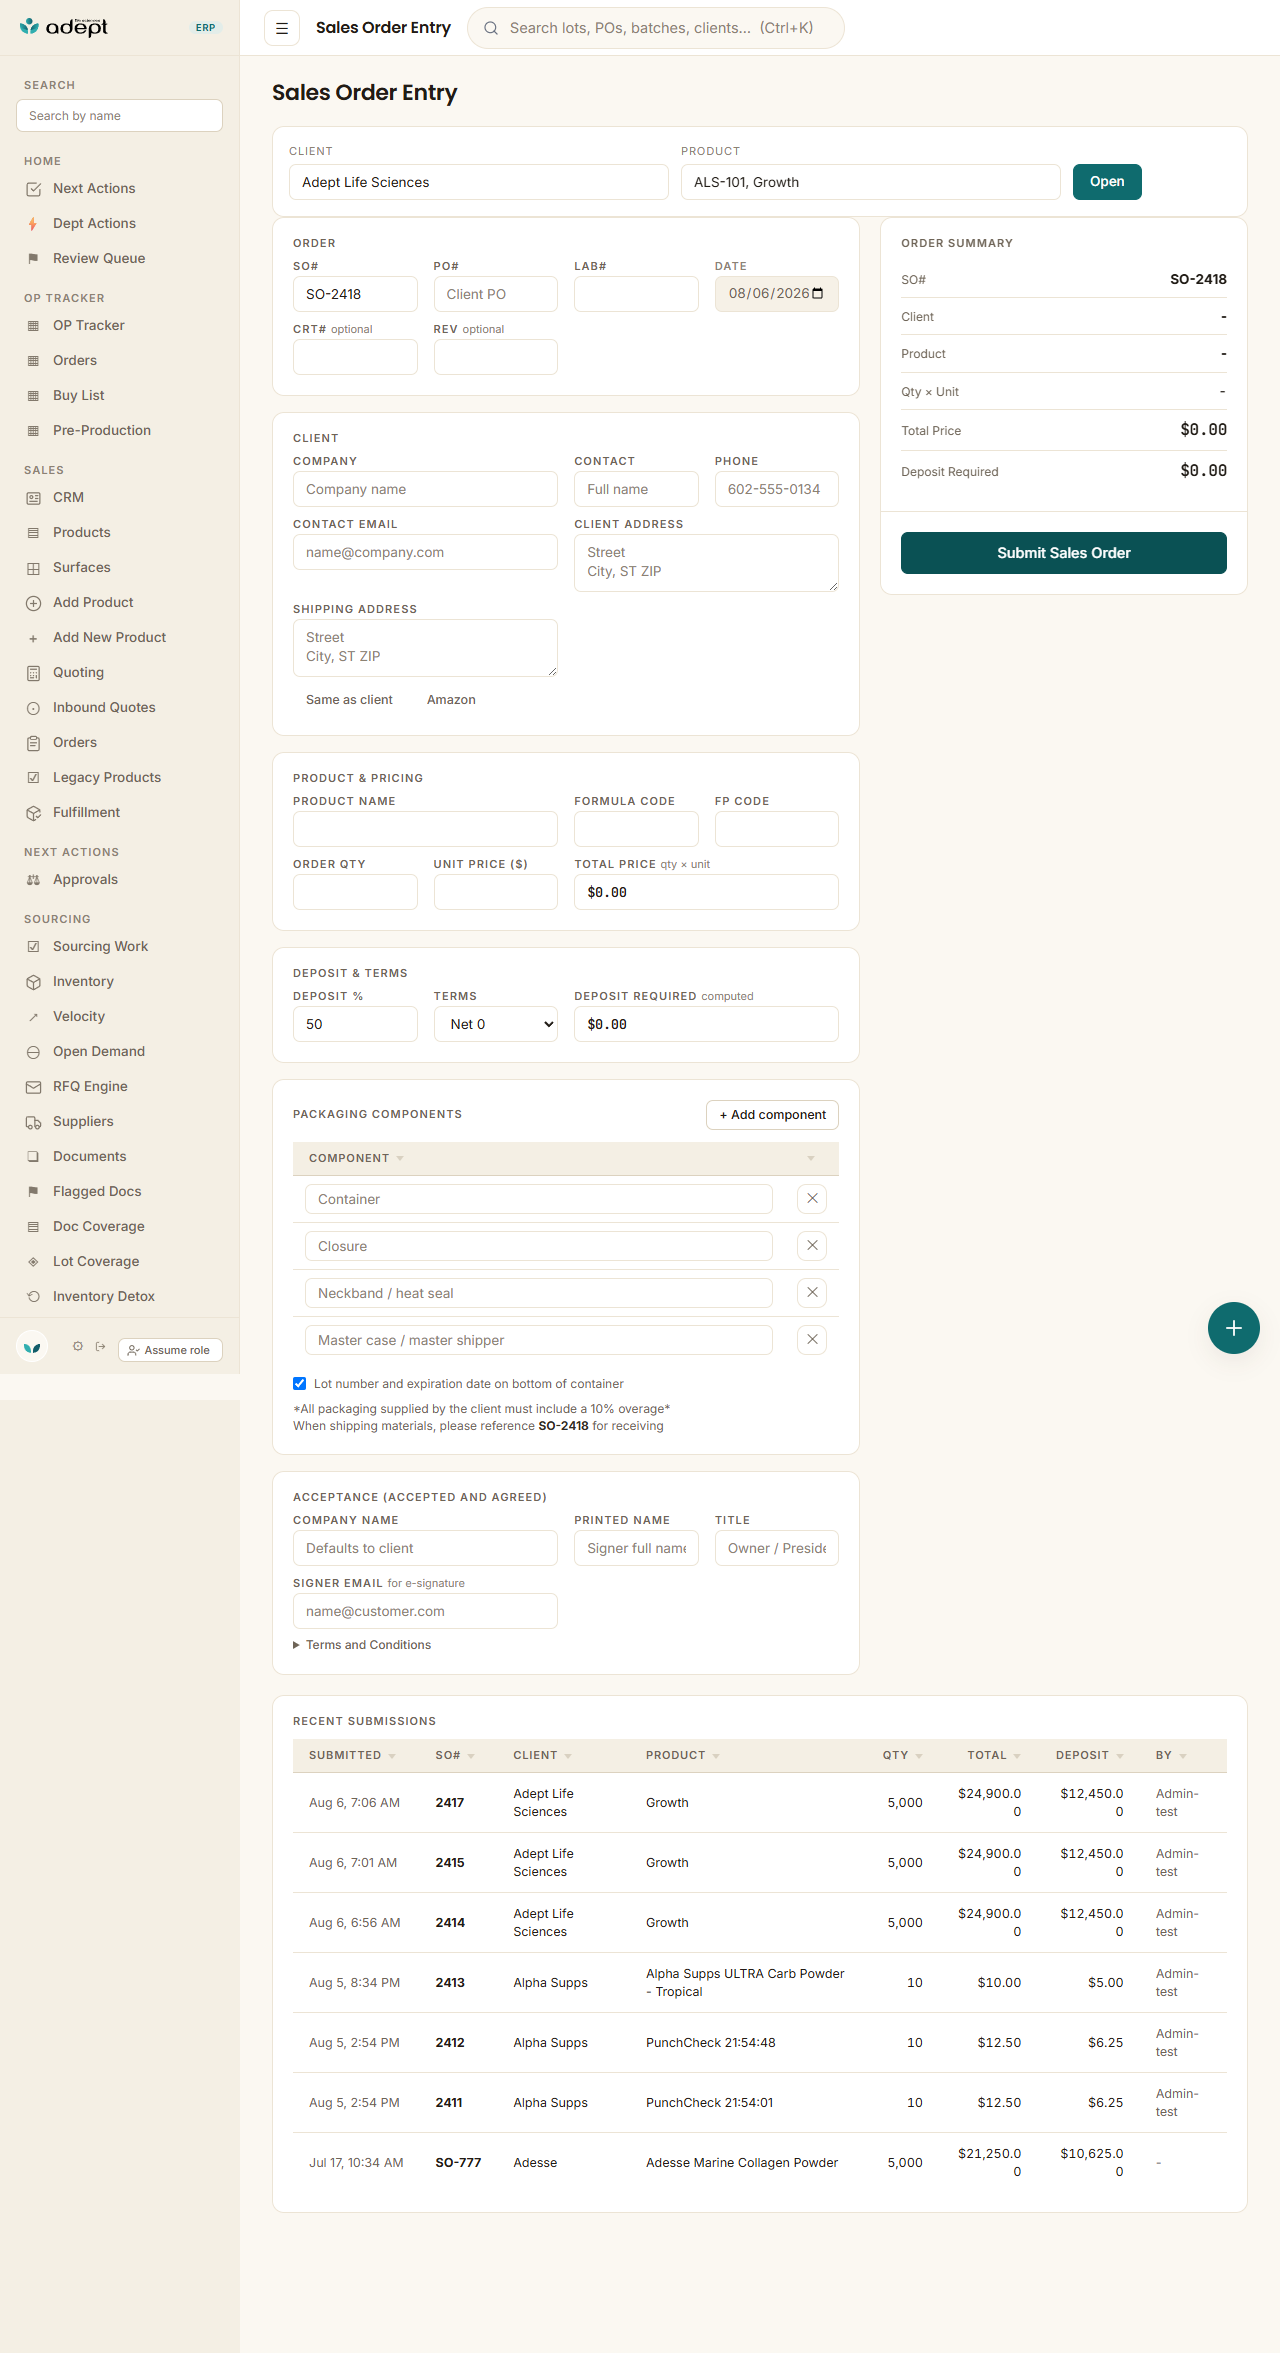Image resolution: width=1280 pixels, height=2353 pixels.
Task: Click the flag icon beside Review Queue
Action: 33,259
